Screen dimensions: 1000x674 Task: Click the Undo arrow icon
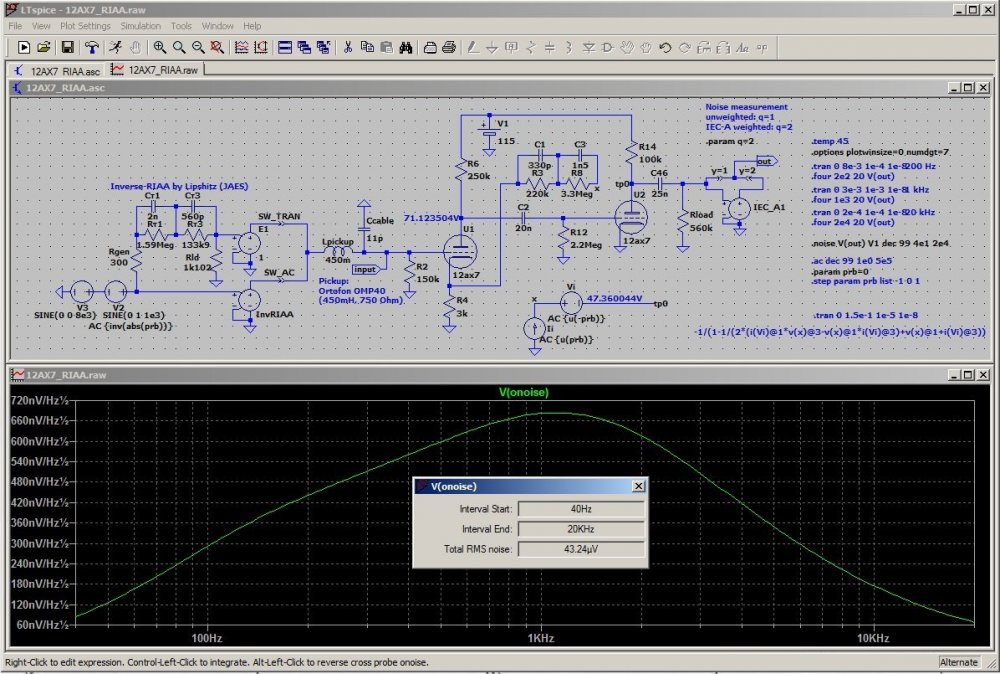pos(666,47)
